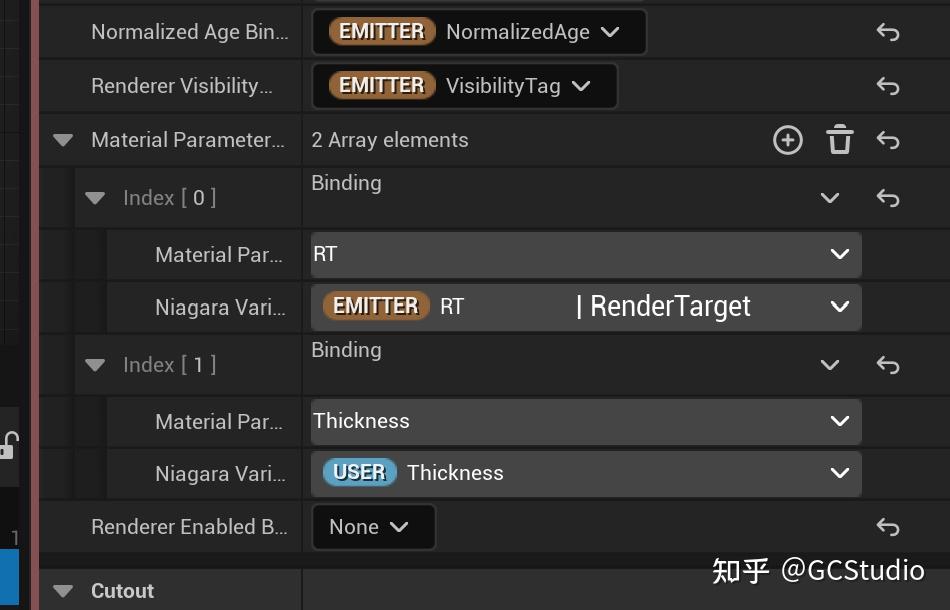Open the None dropdown for Renderer Enabled
Viewport: 950px width, 610px height.
[x=398, y=527]
